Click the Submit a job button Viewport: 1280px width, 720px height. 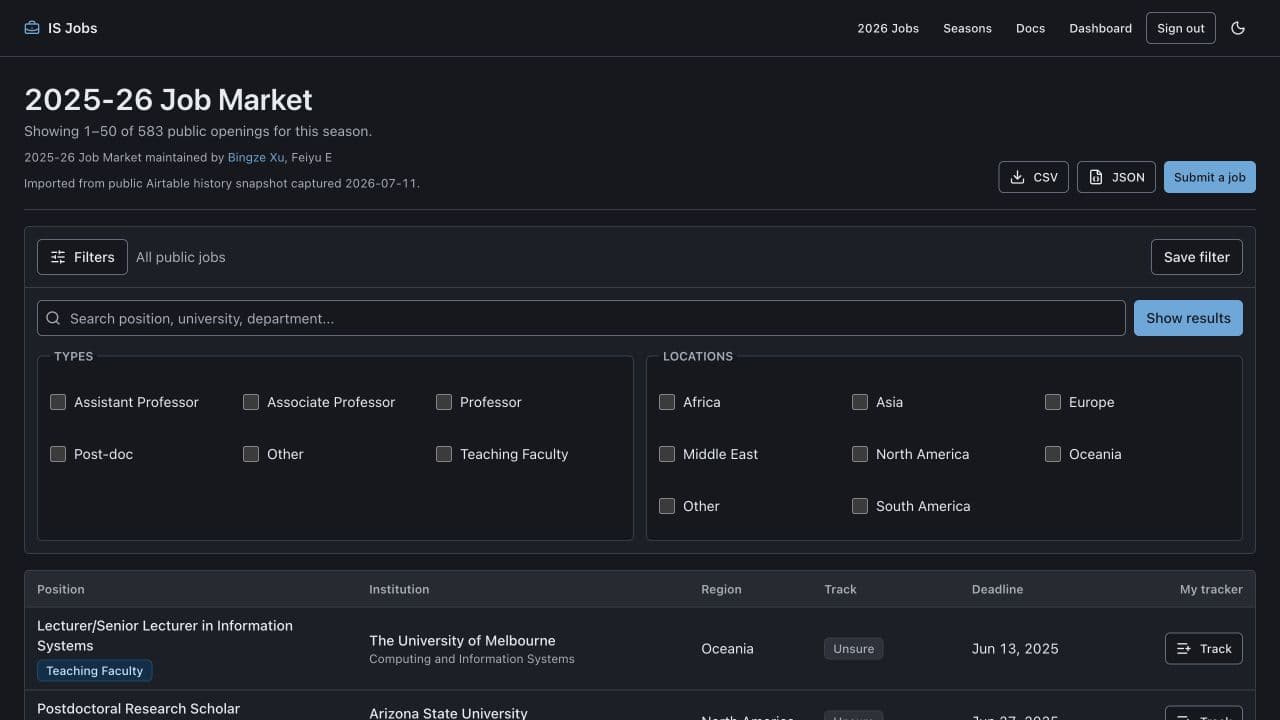tap(1210, 177)
